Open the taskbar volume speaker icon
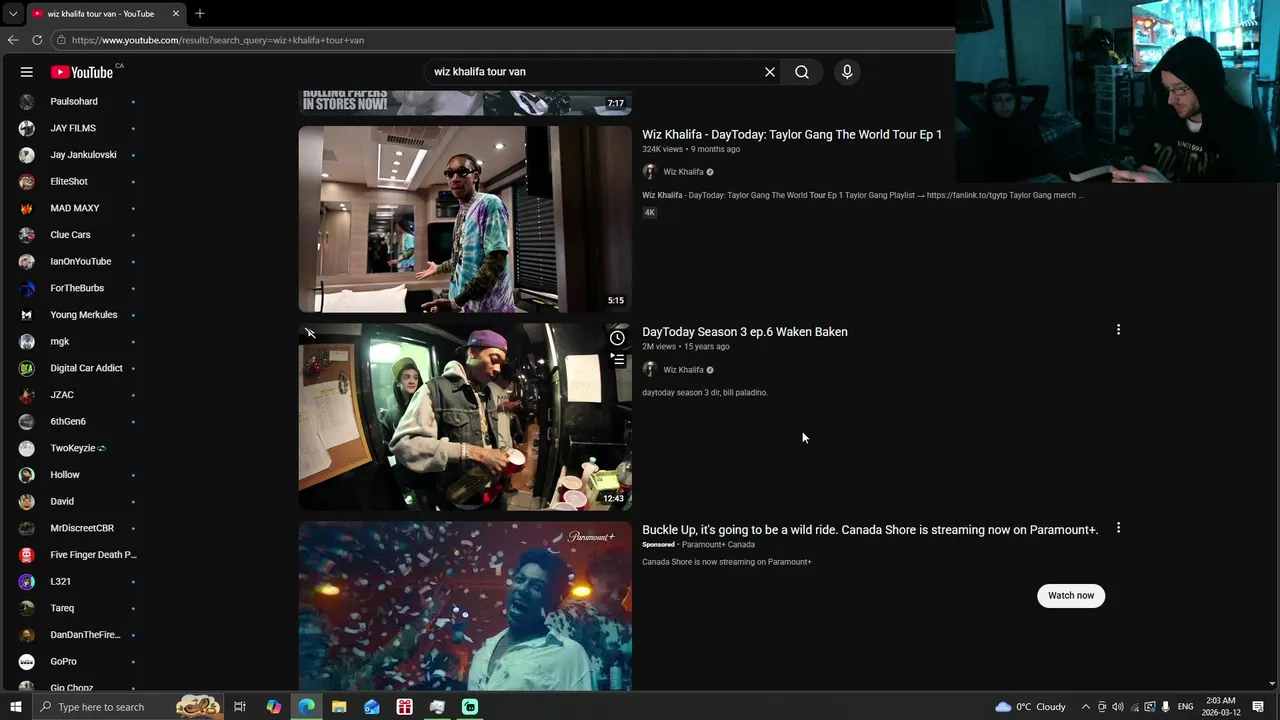 click(1118, 707)
